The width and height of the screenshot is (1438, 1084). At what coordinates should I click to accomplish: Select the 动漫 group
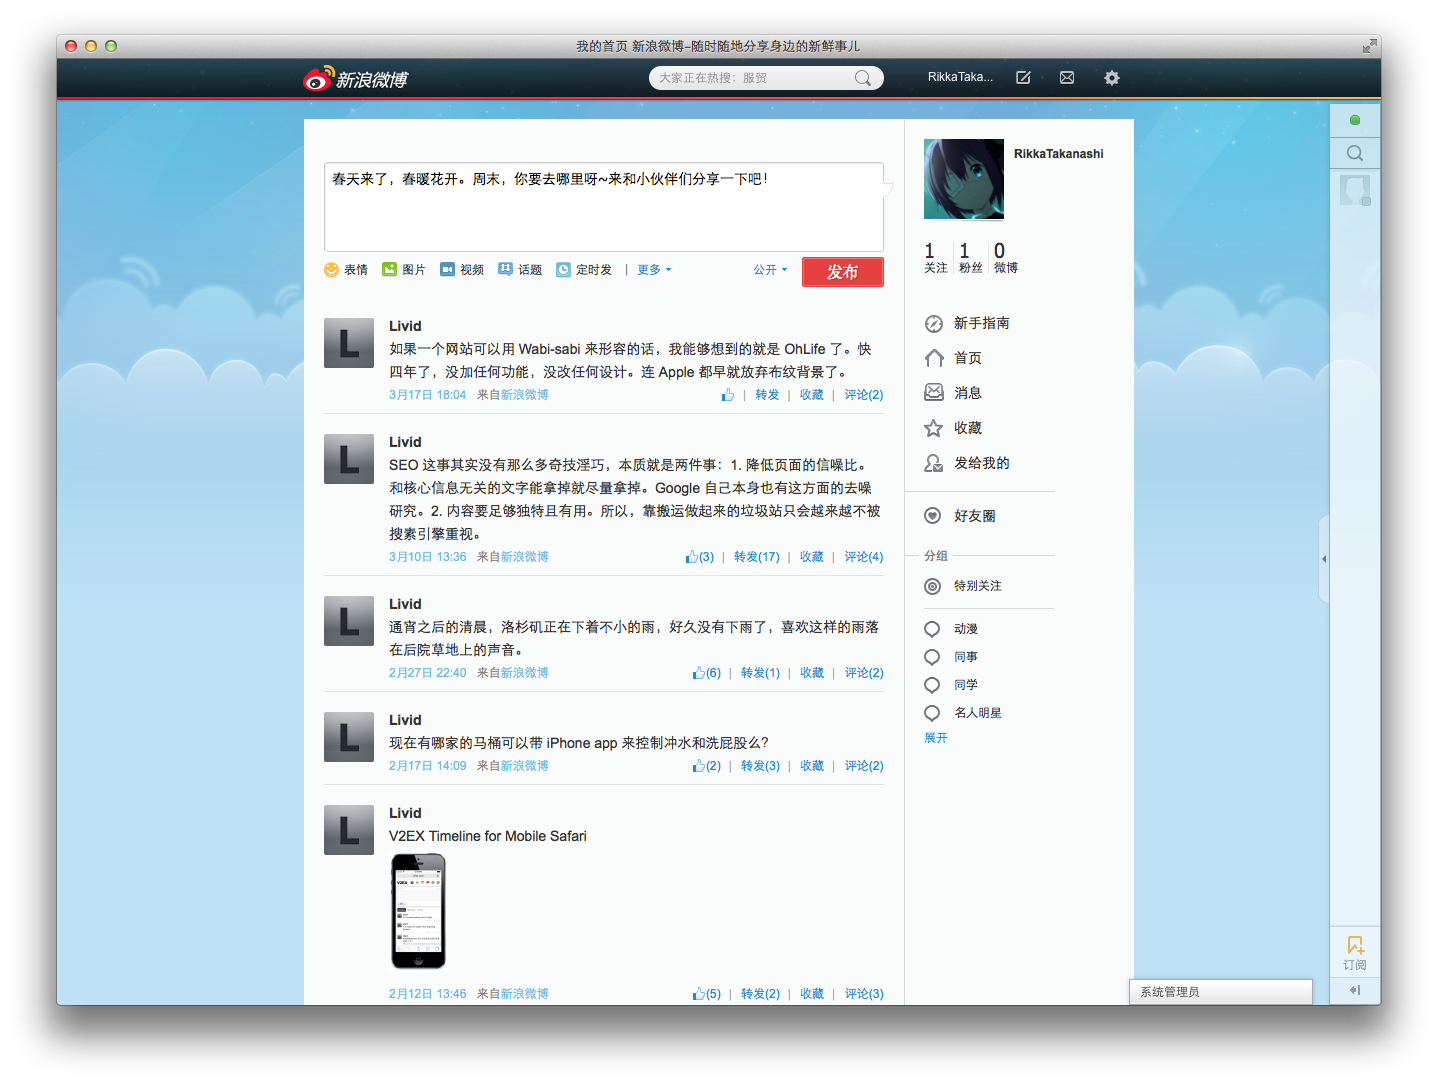[x=952, y=629]
